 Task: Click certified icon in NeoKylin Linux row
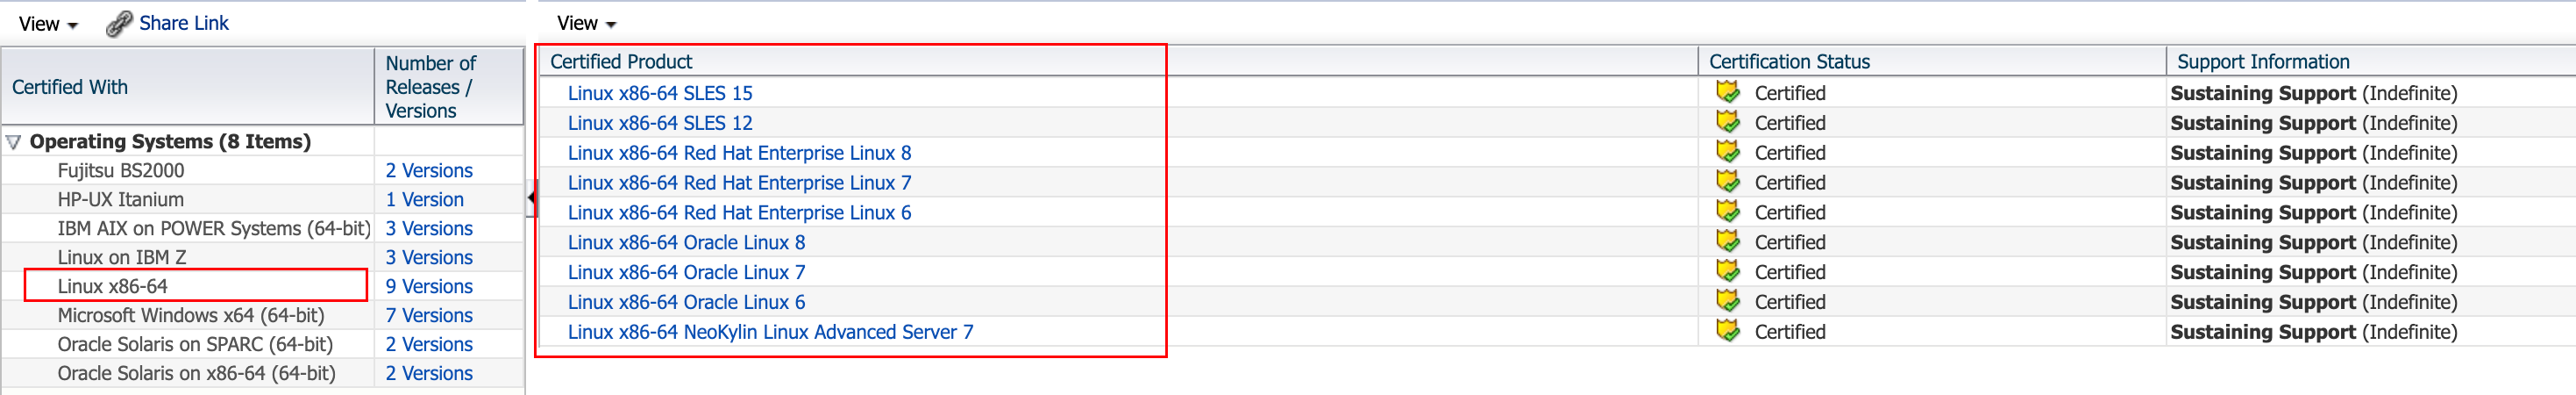coord(1727,331)
